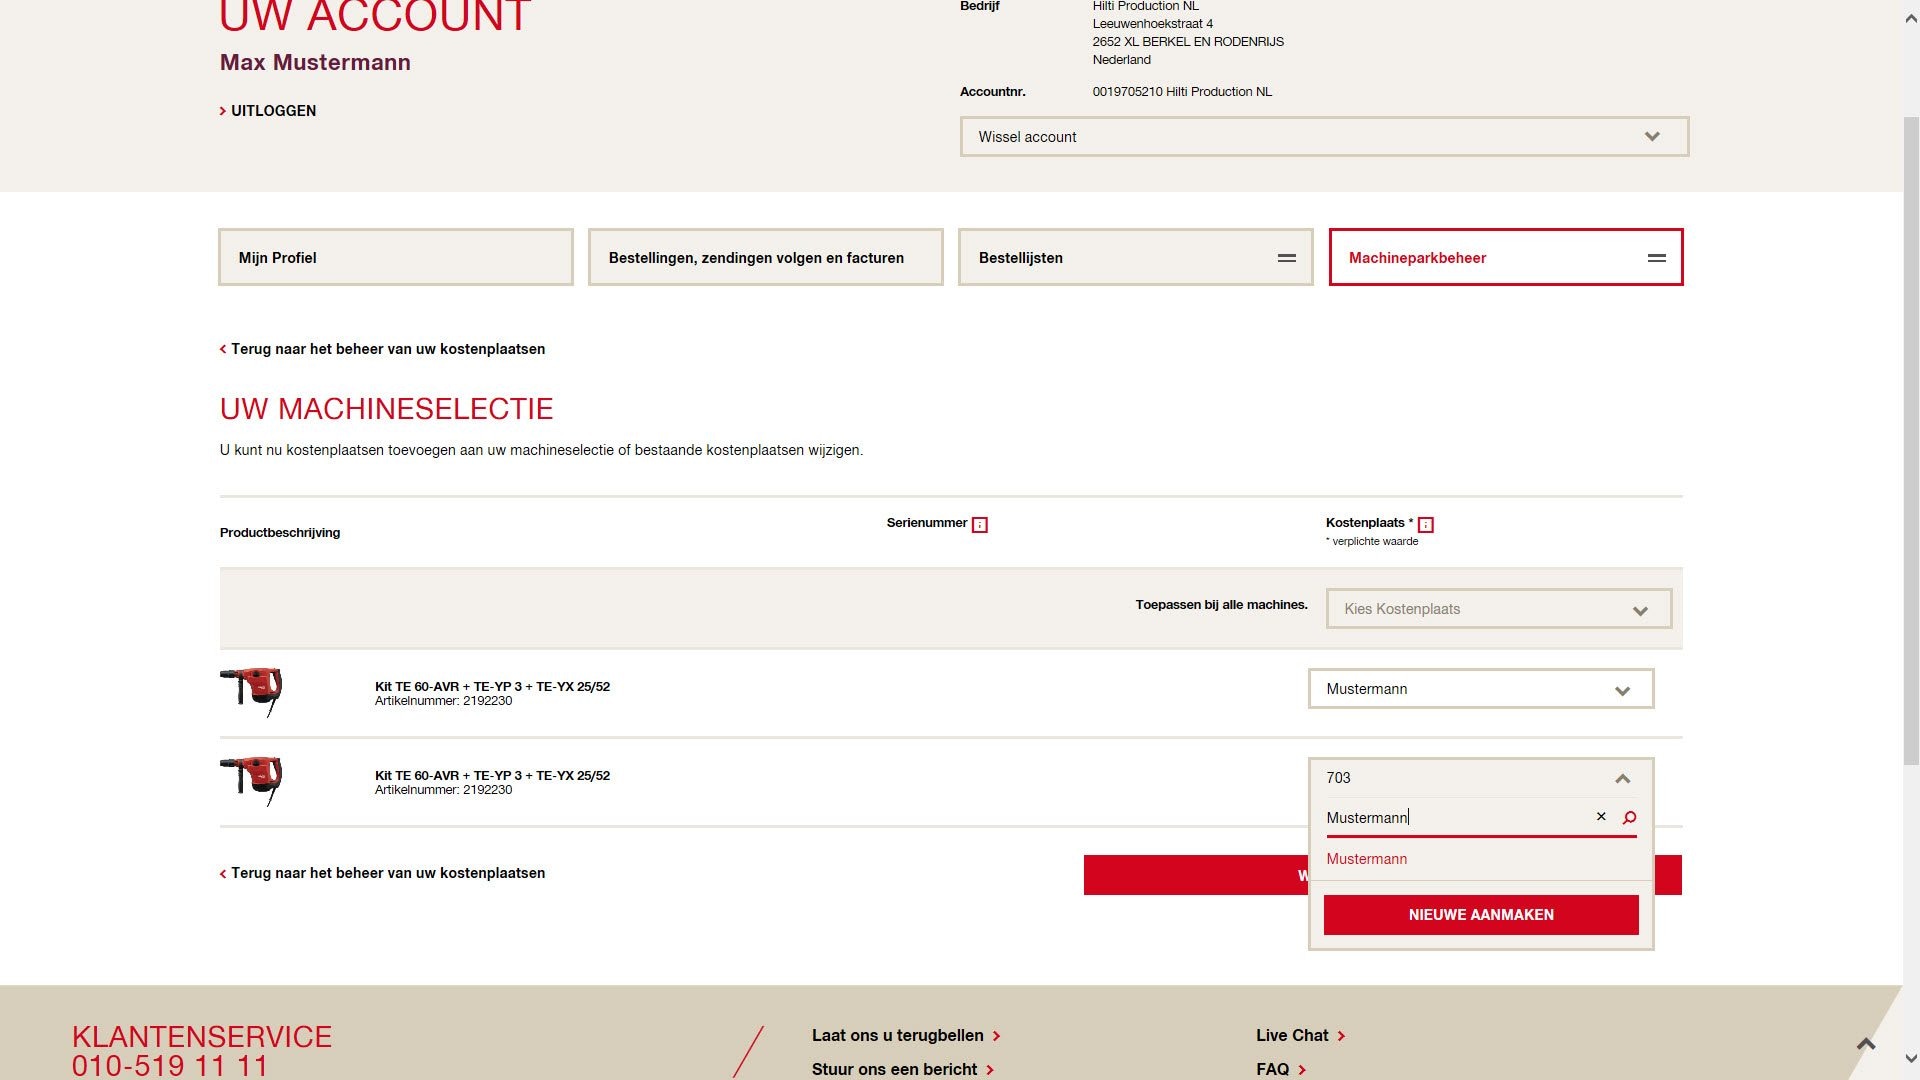The height and width of the screenshot is (1080, 1920).
Task: Select Mustermann suggestion in the list
Action: (1367, 859)
